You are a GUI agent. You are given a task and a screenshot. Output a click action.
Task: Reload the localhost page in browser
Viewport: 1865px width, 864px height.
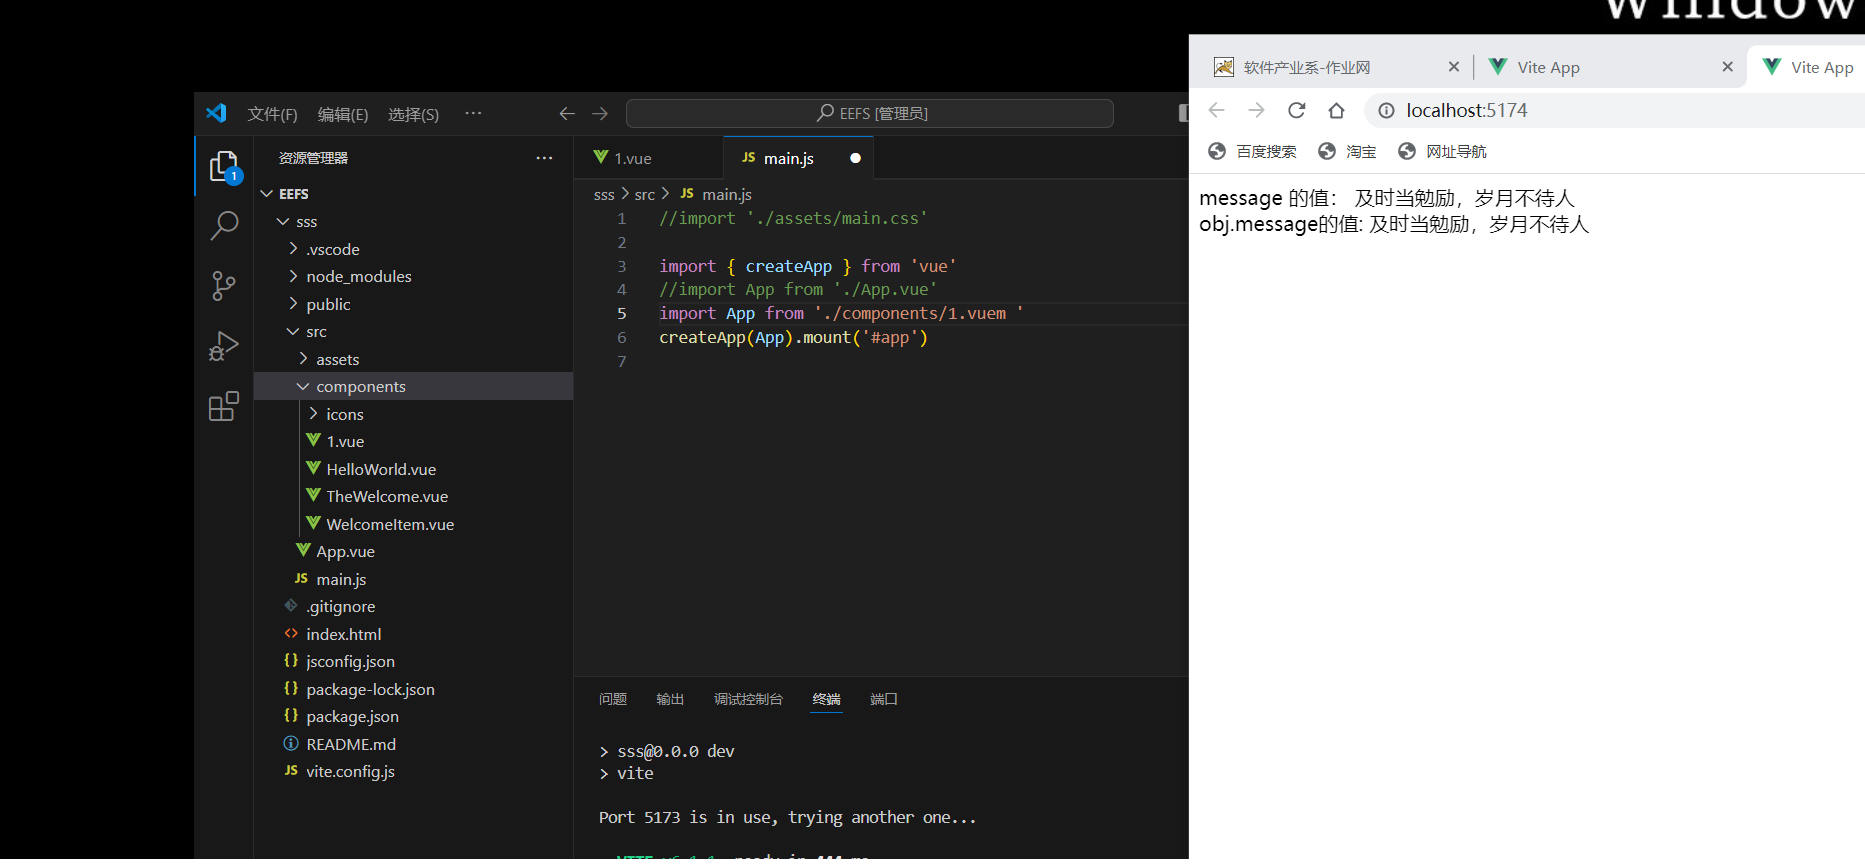(1297, 110)
